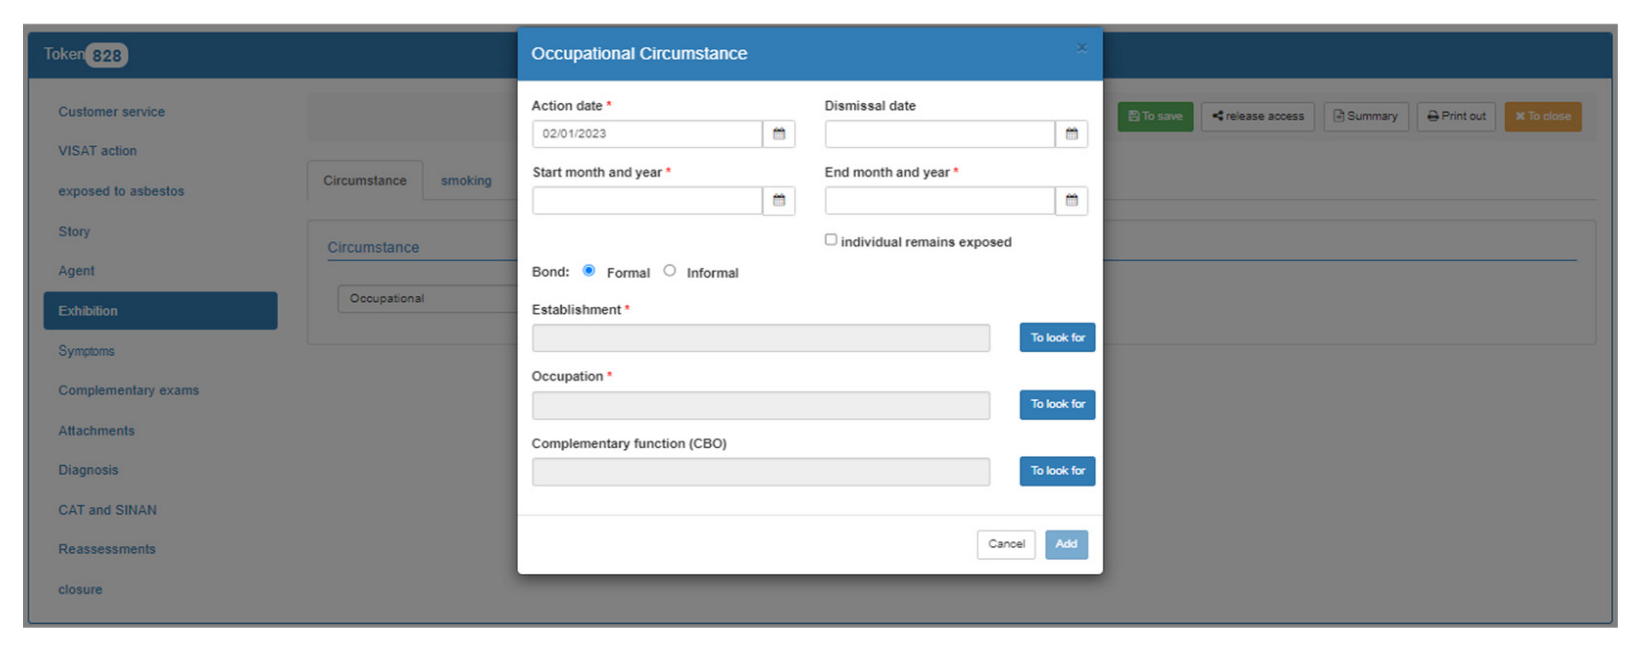This screenshot has width=1636, height=649.
Task: Click the green 'To save' button
Action: pyautogui.click(x=1155, y=117)
